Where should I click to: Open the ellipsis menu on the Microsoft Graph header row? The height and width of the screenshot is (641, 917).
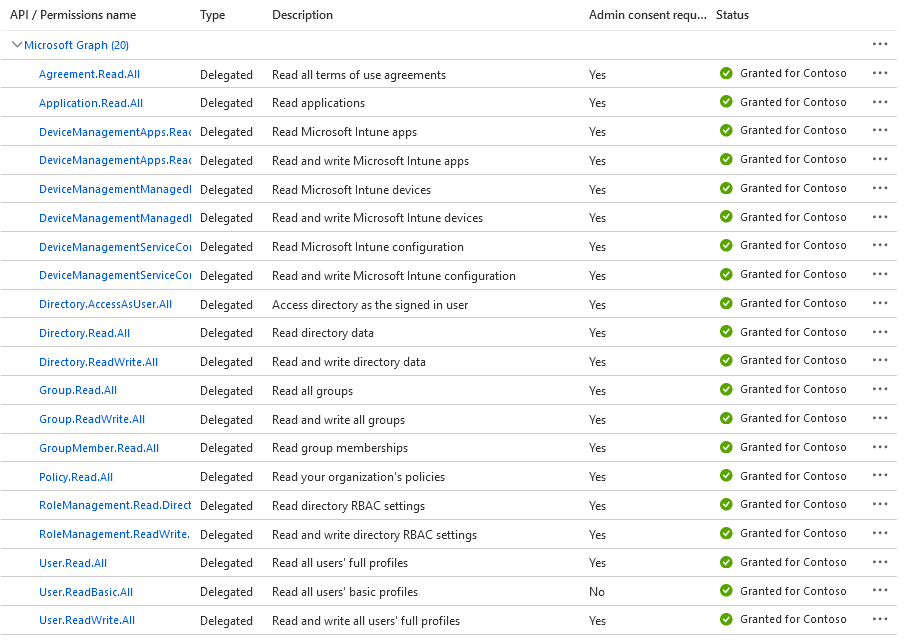[880, 44]
